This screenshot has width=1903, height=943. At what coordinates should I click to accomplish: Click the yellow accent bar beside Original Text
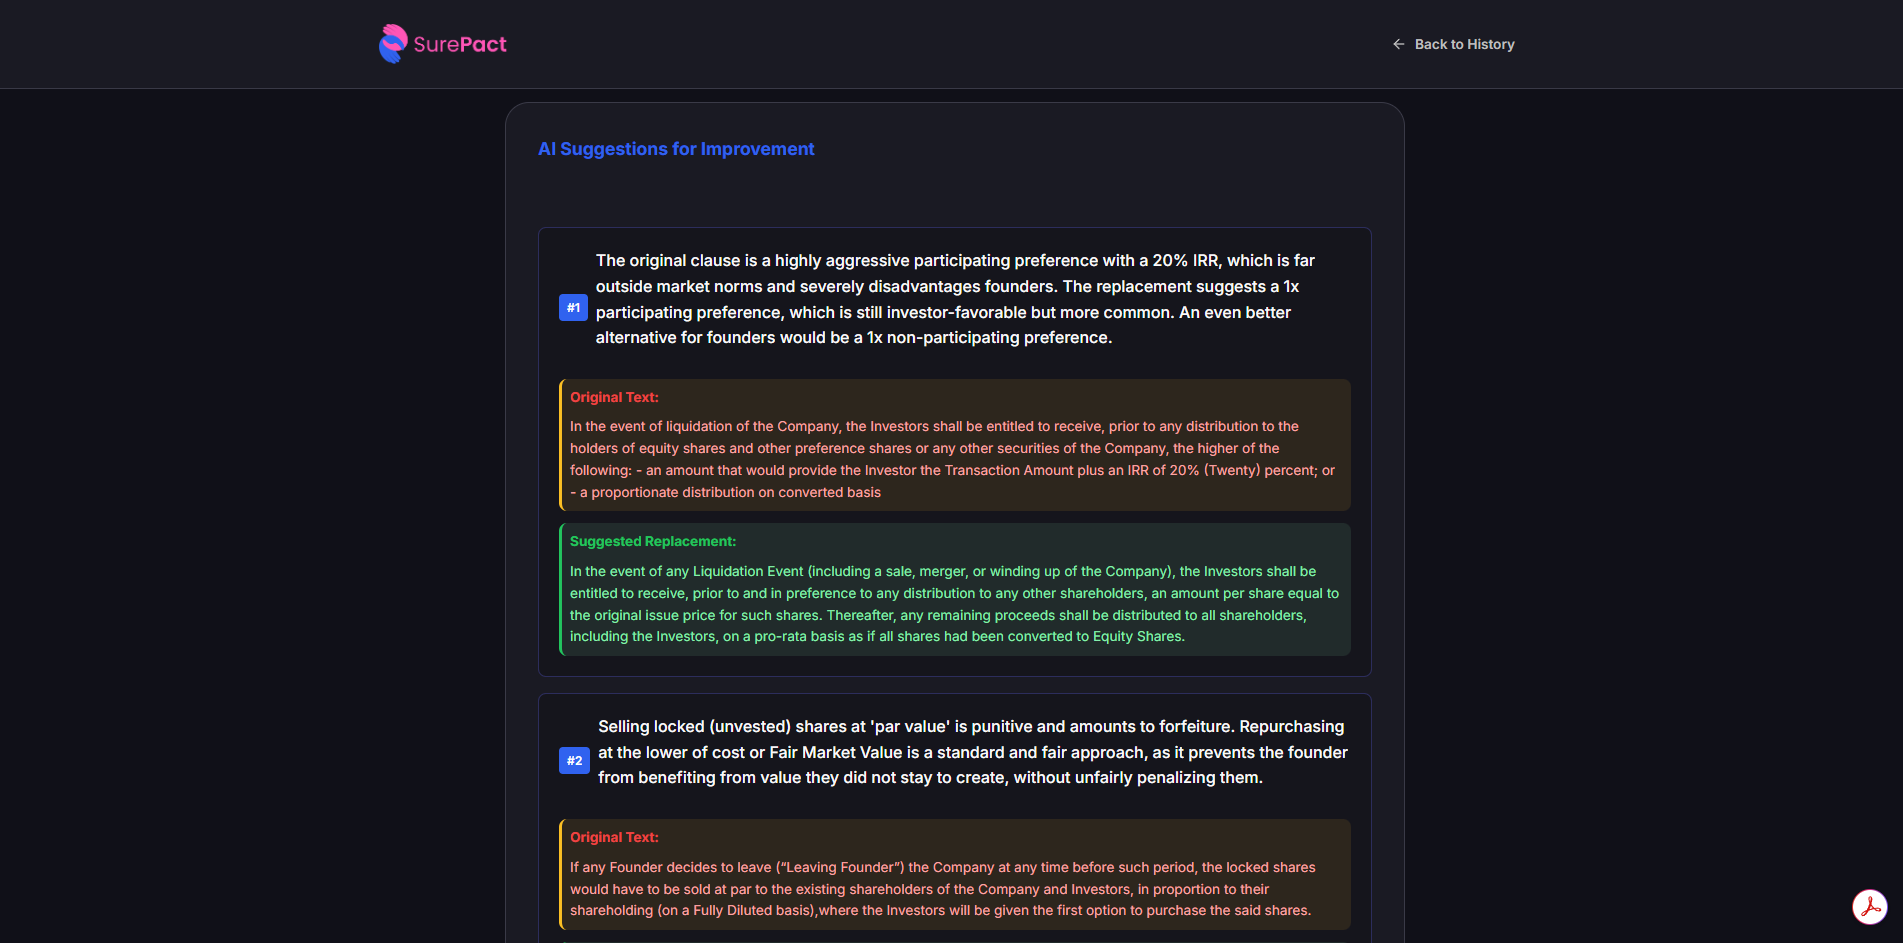tap(561, 445)
